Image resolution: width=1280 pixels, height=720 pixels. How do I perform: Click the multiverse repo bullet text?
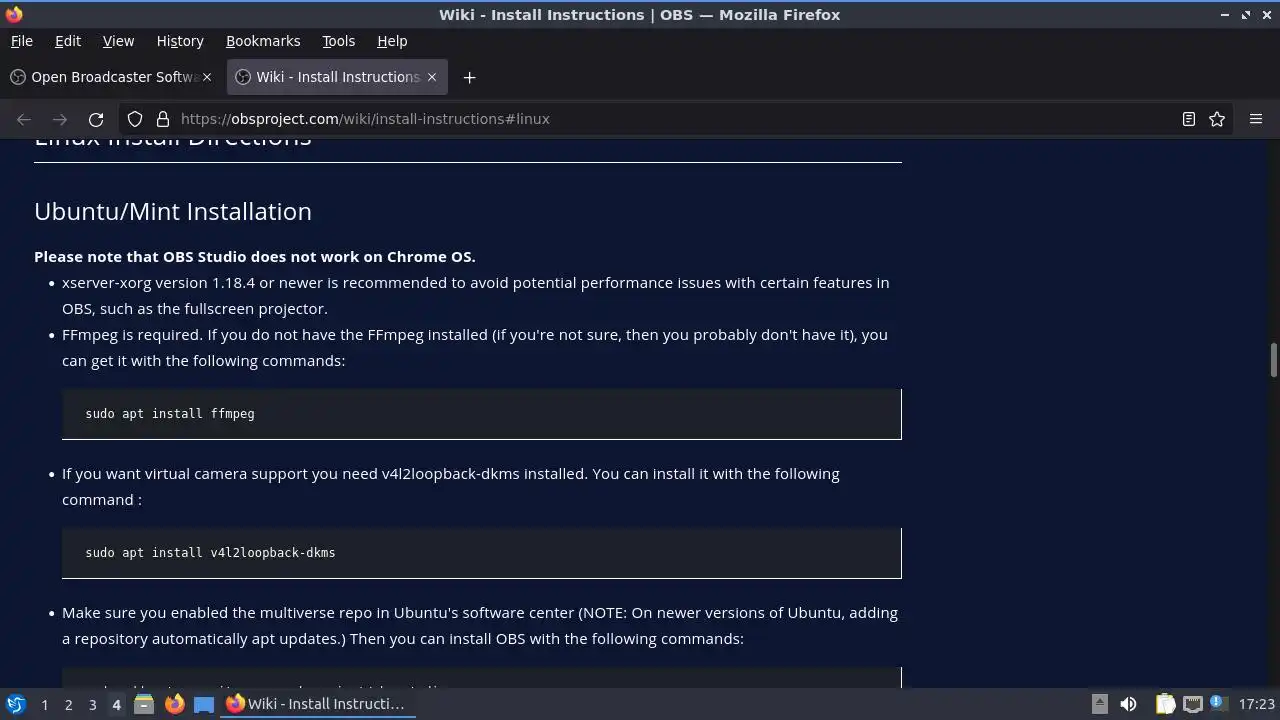(480, 626)
